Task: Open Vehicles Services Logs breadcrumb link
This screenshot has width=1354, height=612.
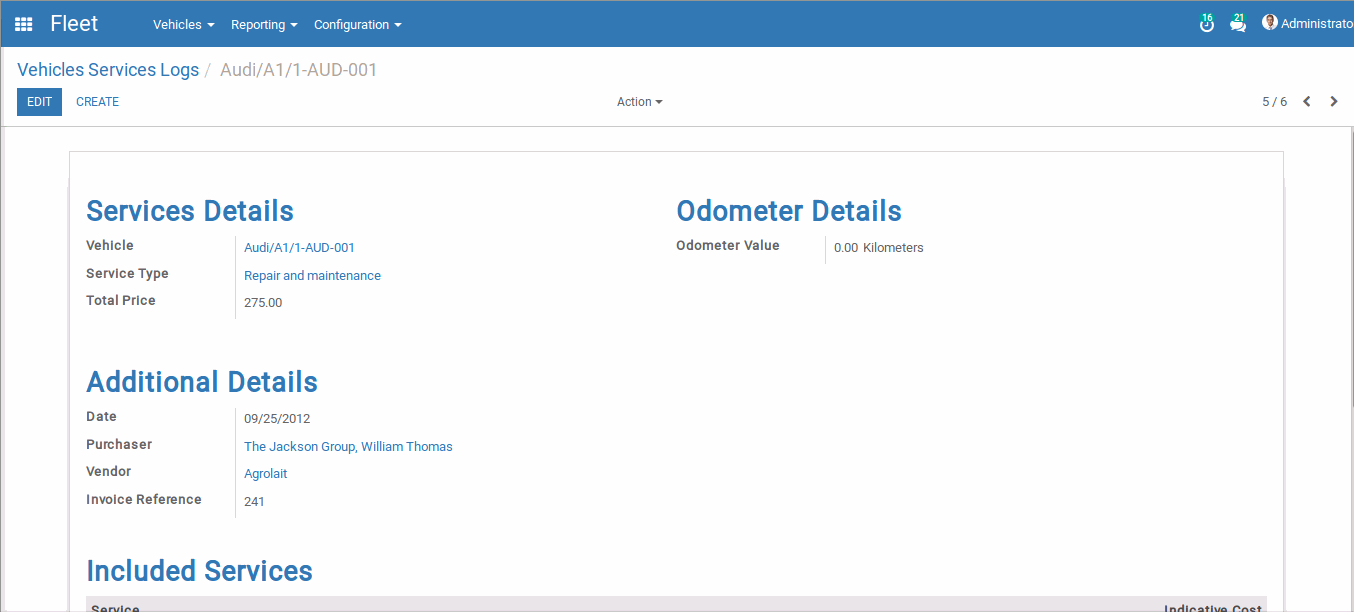Action: click(x=108, y=70)
